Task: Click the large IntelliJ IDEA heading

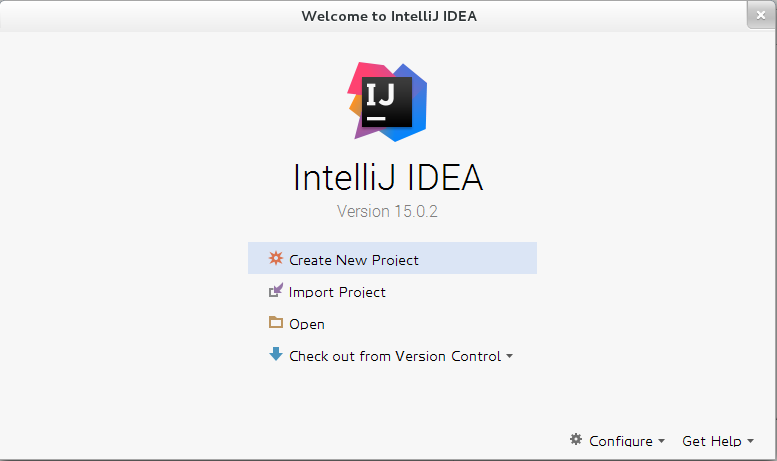Action: click(388, 178)
